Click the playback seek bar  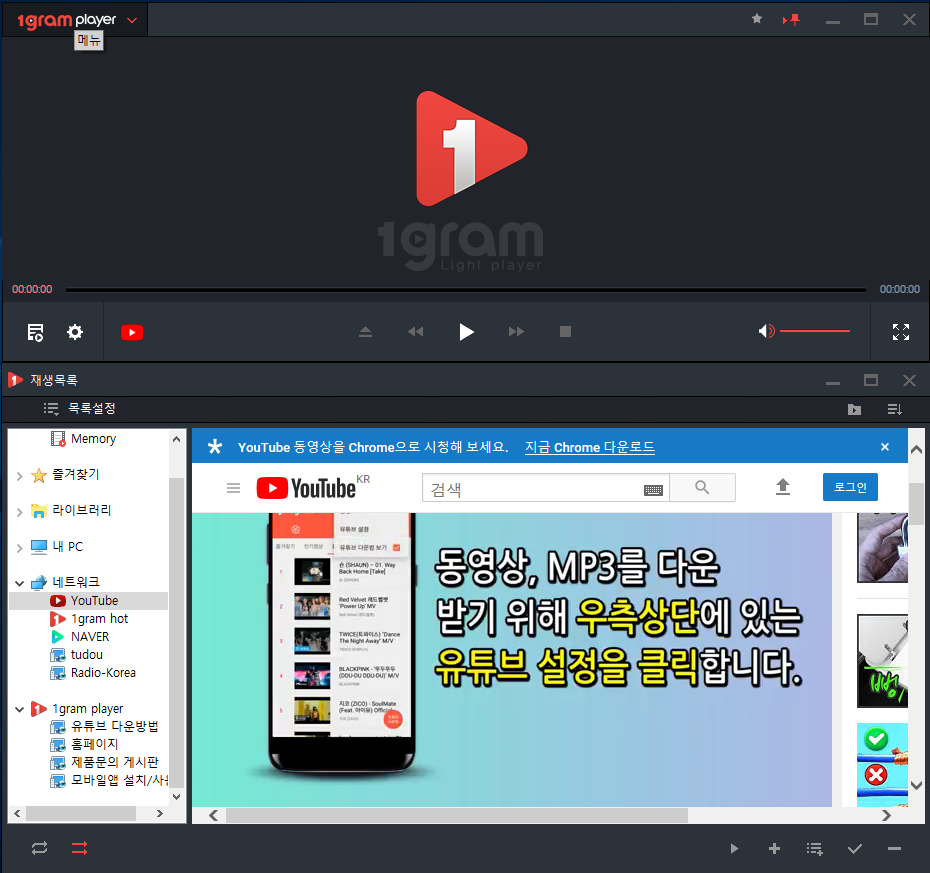(466, 290)
